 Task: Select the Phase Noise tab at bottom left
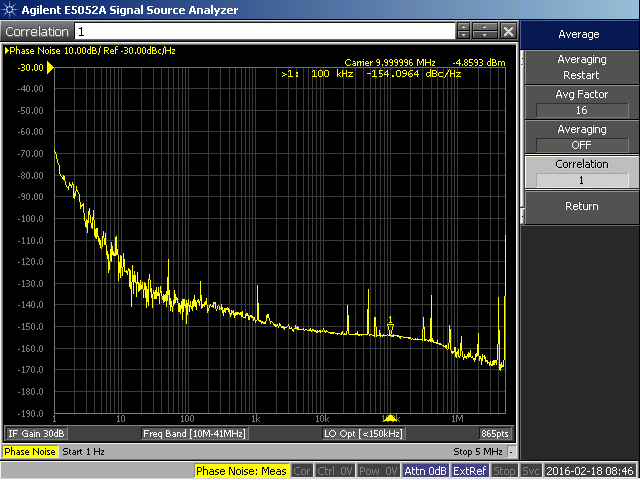30,452
